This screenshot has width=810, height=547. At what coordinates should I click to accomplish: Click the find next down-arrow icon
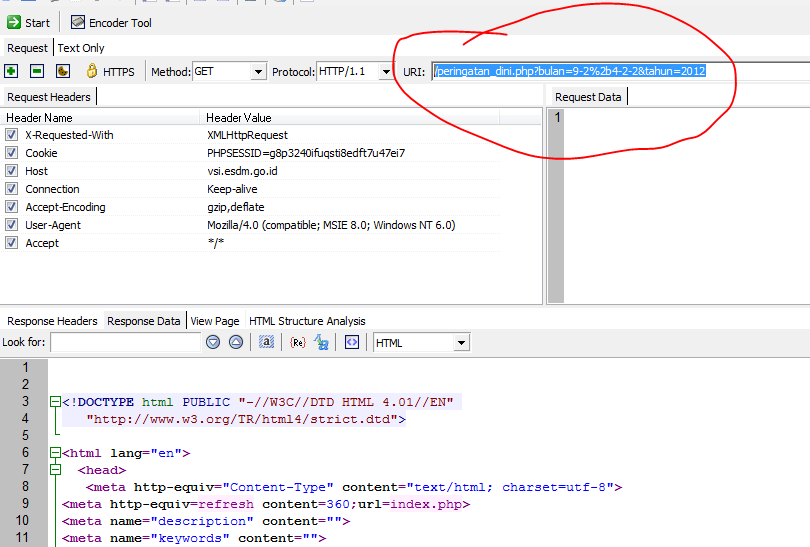[213, 342]
